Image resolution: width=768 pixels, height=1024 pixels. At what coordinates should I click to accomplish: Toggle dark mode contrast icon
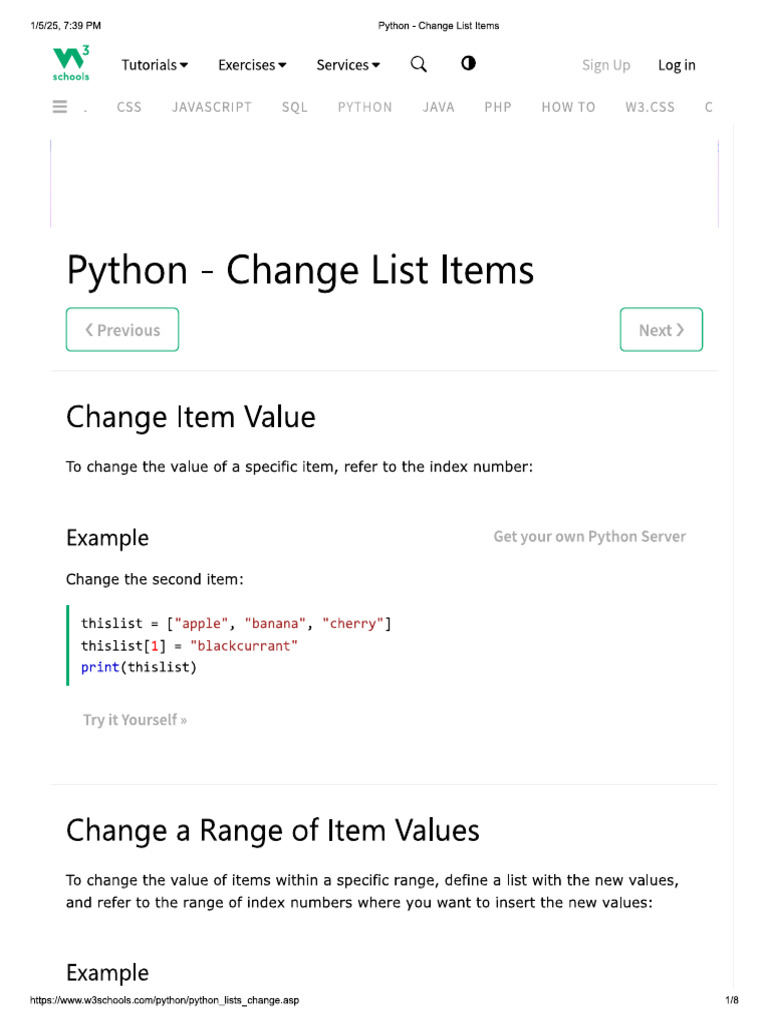tap(468, 63)
